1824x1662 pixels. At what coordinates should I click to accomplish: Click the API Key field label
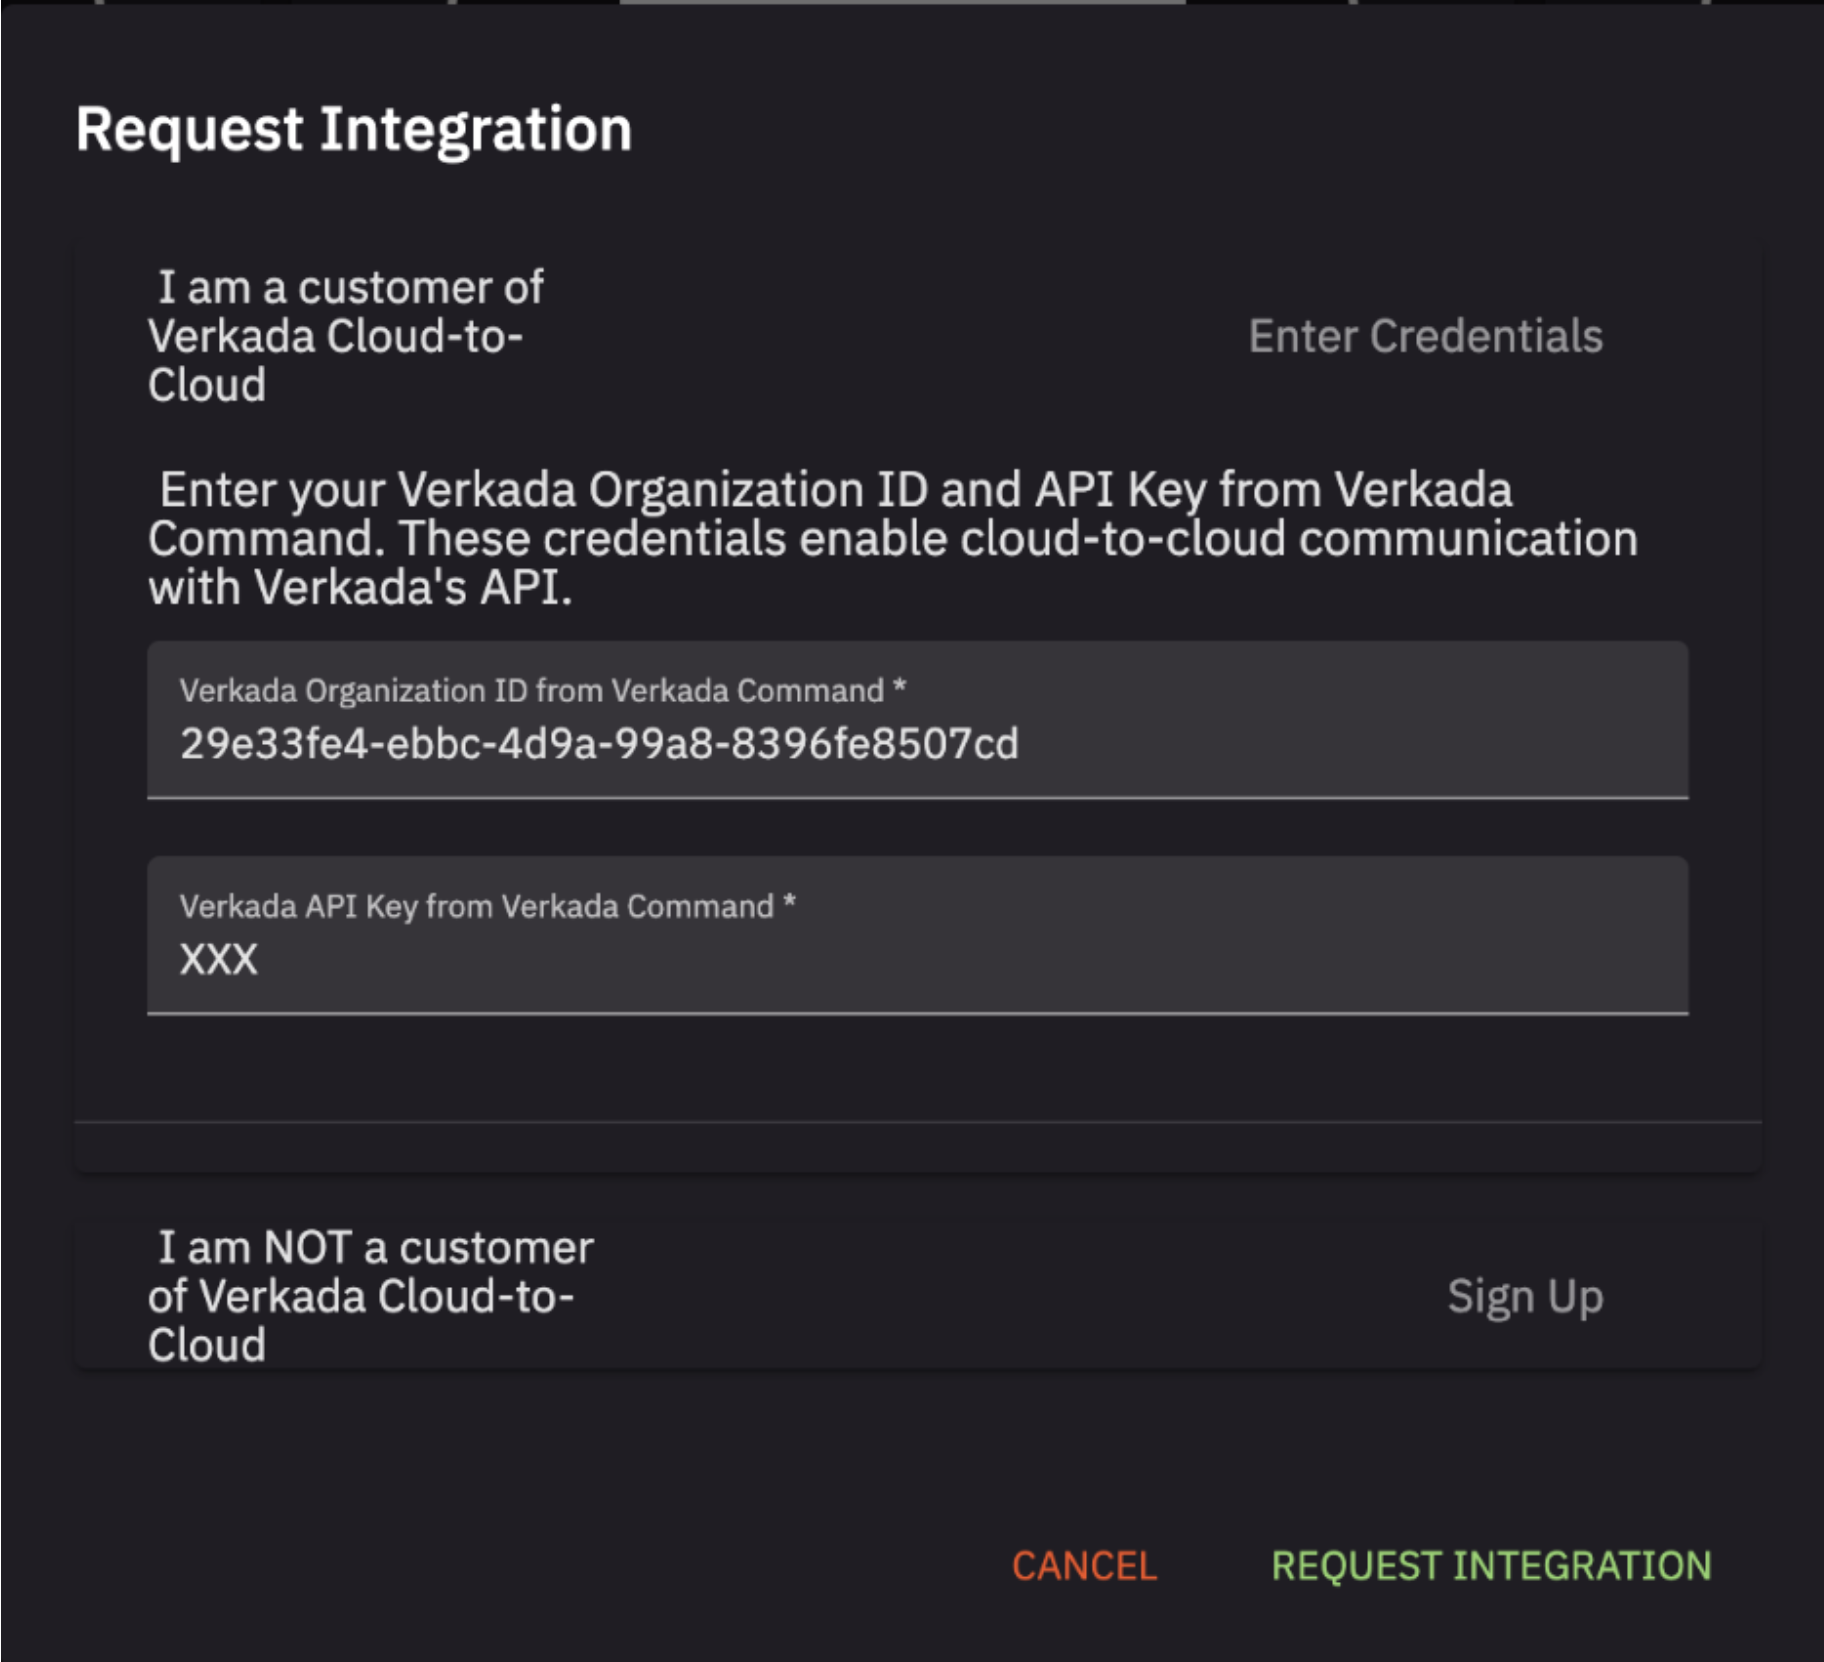pos(476,907)
